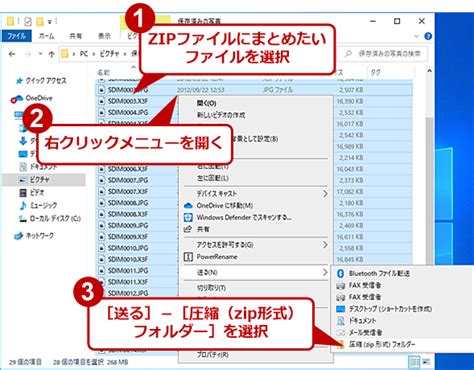Choose プロパティ(R) in context menu
The image size is (474, 370).
213,355
